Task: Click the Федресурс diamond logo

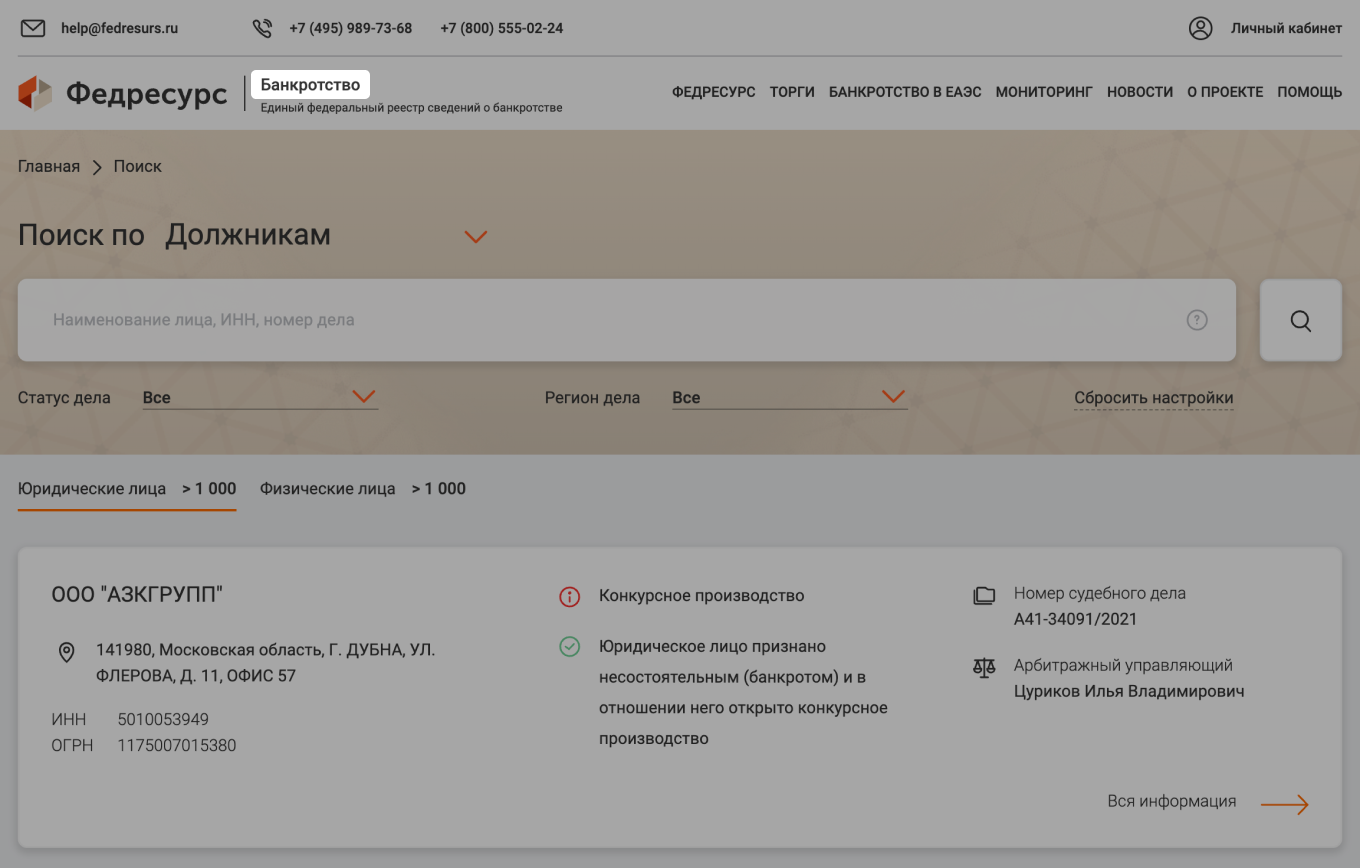Action: point(34,93)
